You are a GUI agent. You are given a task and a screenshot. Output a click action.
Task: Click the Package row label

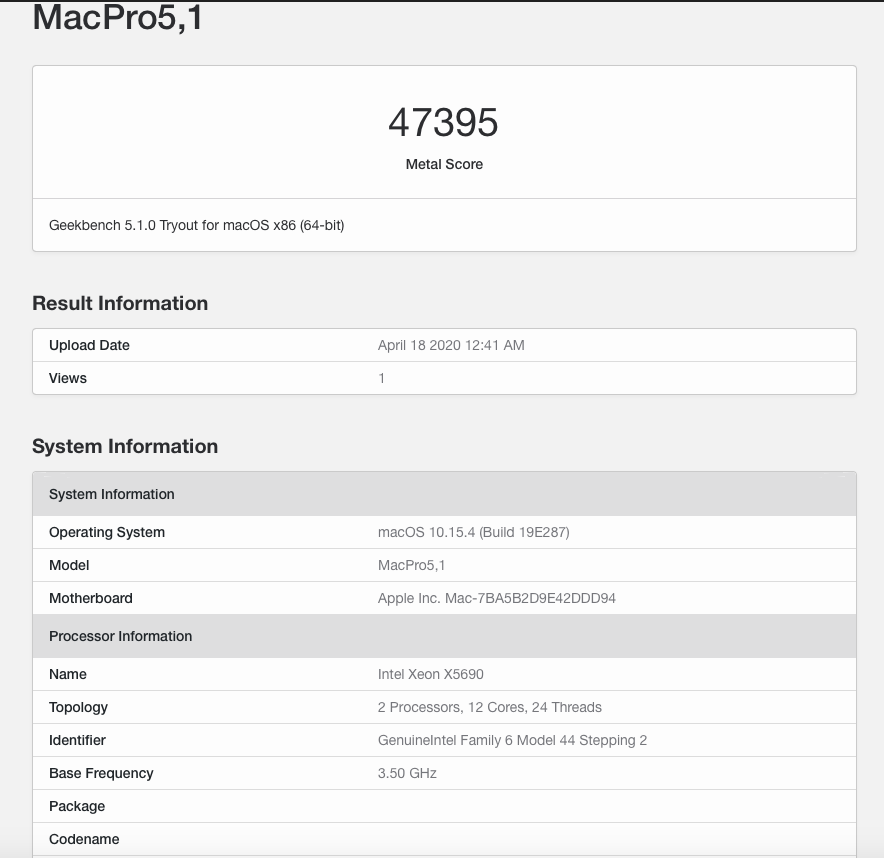click(77, 806)
